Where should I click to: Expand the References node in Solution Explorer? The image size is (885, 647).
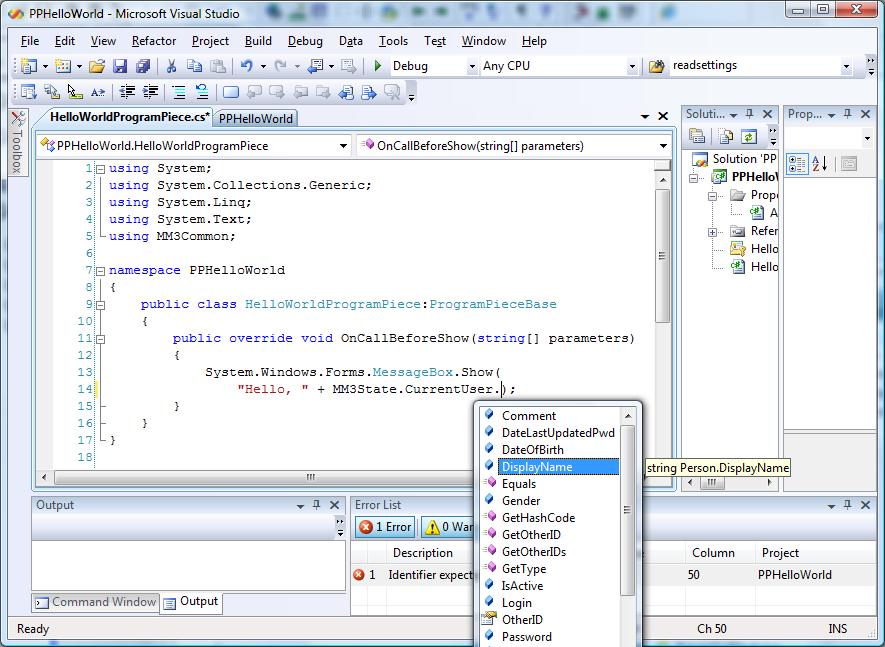click(x=712, y=232)
